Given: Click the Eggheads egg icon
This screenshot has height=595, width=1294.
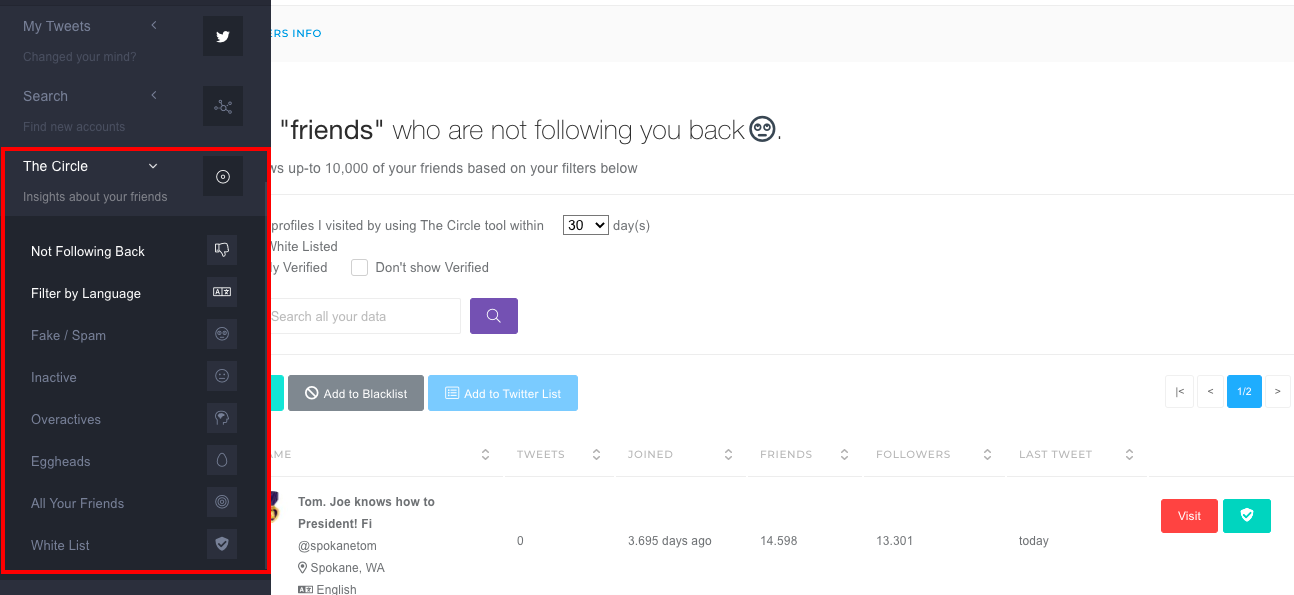Looking at the screenshot, I should pos(222,461).
